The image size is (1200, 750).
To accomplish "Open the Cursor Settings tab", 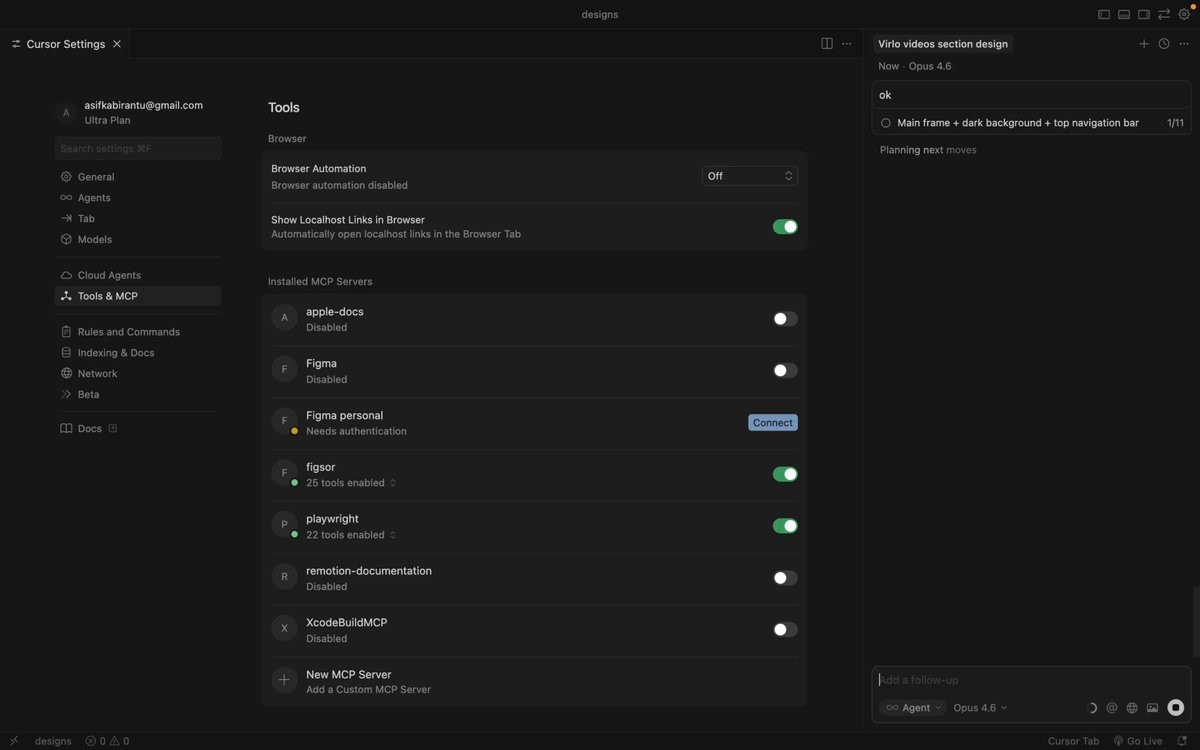I will coord(65,44).
